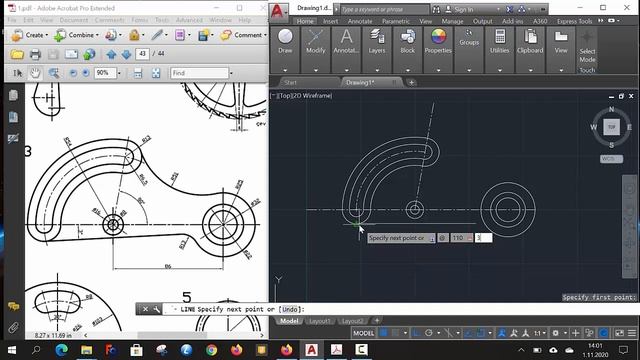Click the command line customize wrench icon
640x360 pixels.
(x=157, y=309)
